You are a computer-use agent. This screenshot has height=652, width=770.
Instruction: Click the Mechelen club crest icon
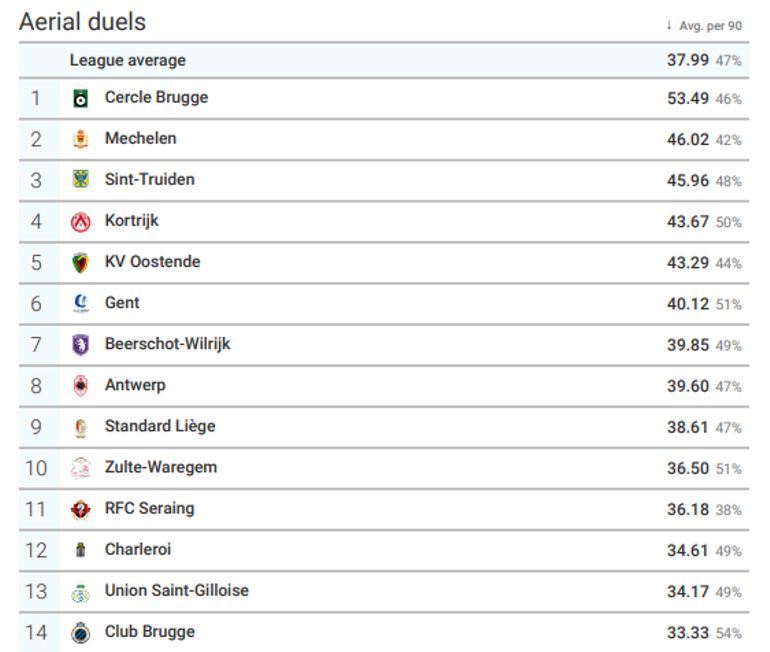pyautogui.click(x=81, y=140)
